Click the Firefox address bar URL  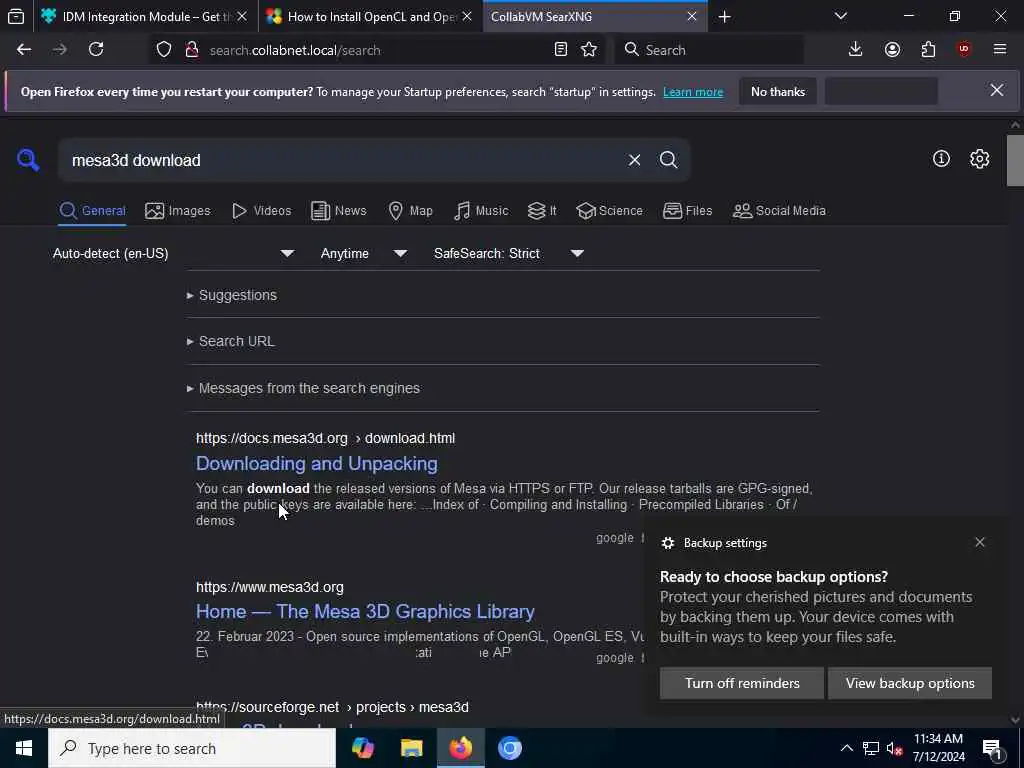click(x=379, y=50)
